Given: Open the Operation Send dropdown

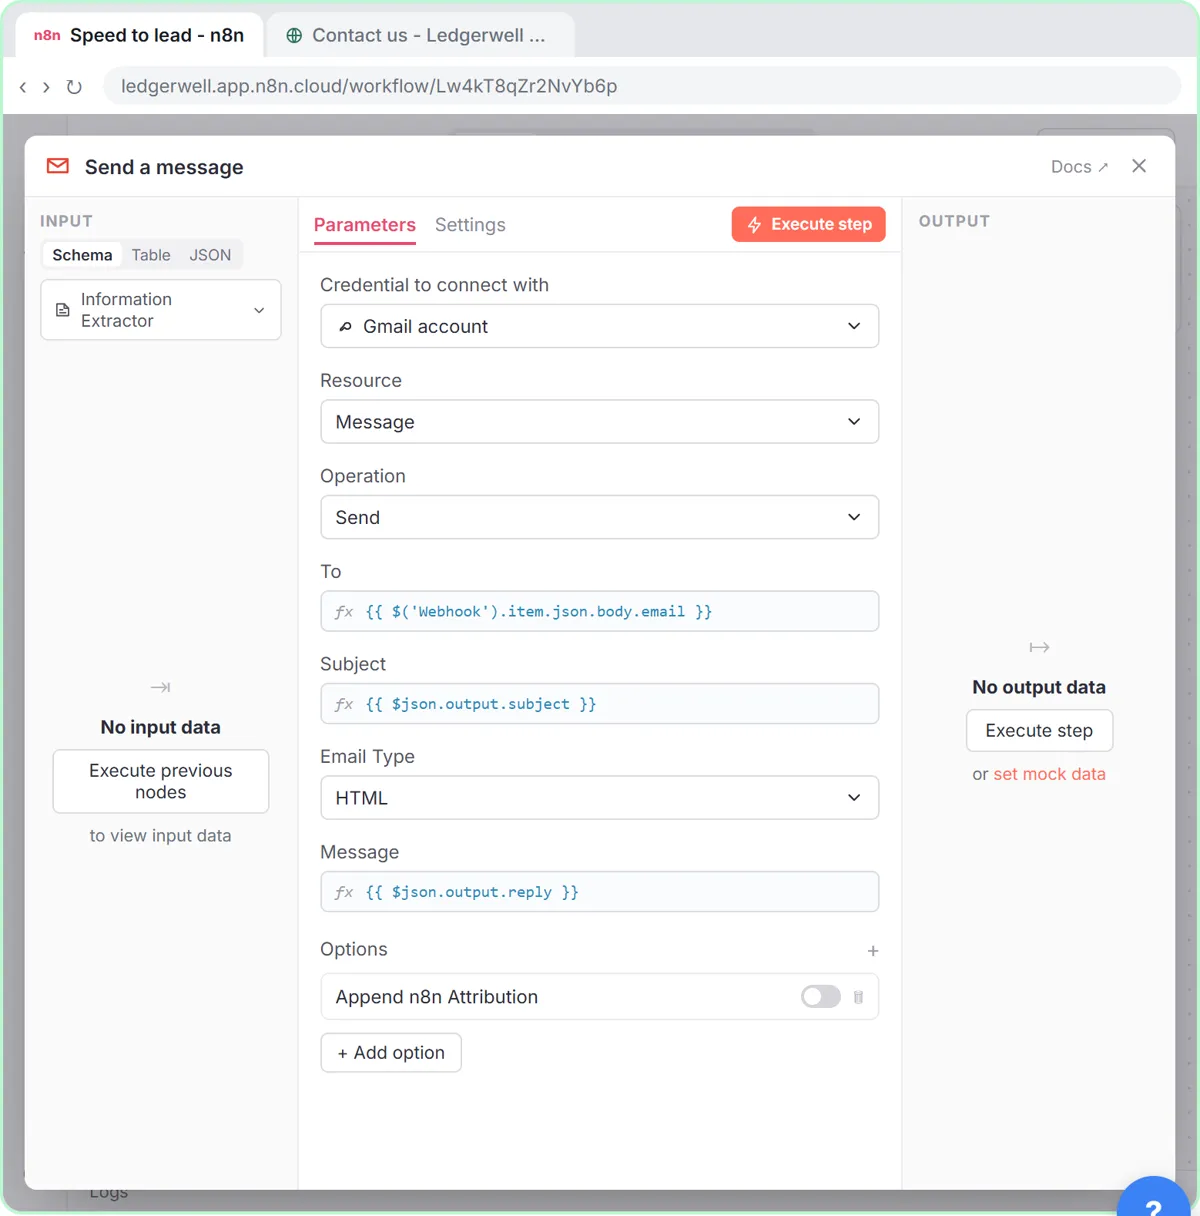Looking at the screenshot, I should [600, 517].
